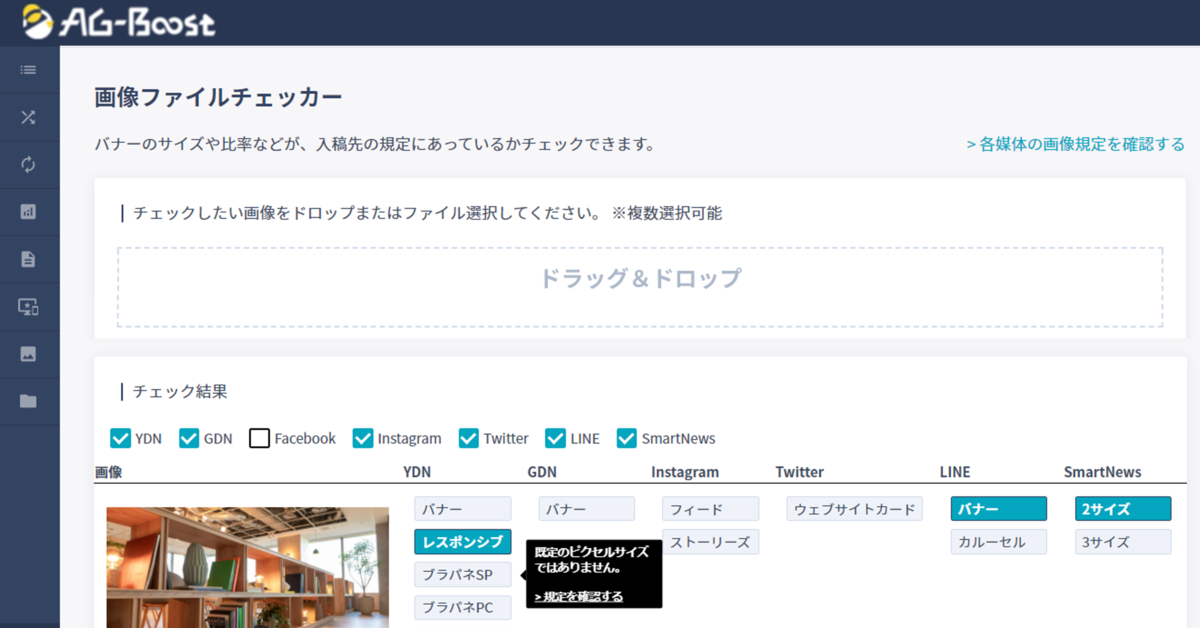Open the list menu icon in the sidebar
The width and height of the screenshot is (1200, 628).
pyautogui.click(x=30, y=70)
